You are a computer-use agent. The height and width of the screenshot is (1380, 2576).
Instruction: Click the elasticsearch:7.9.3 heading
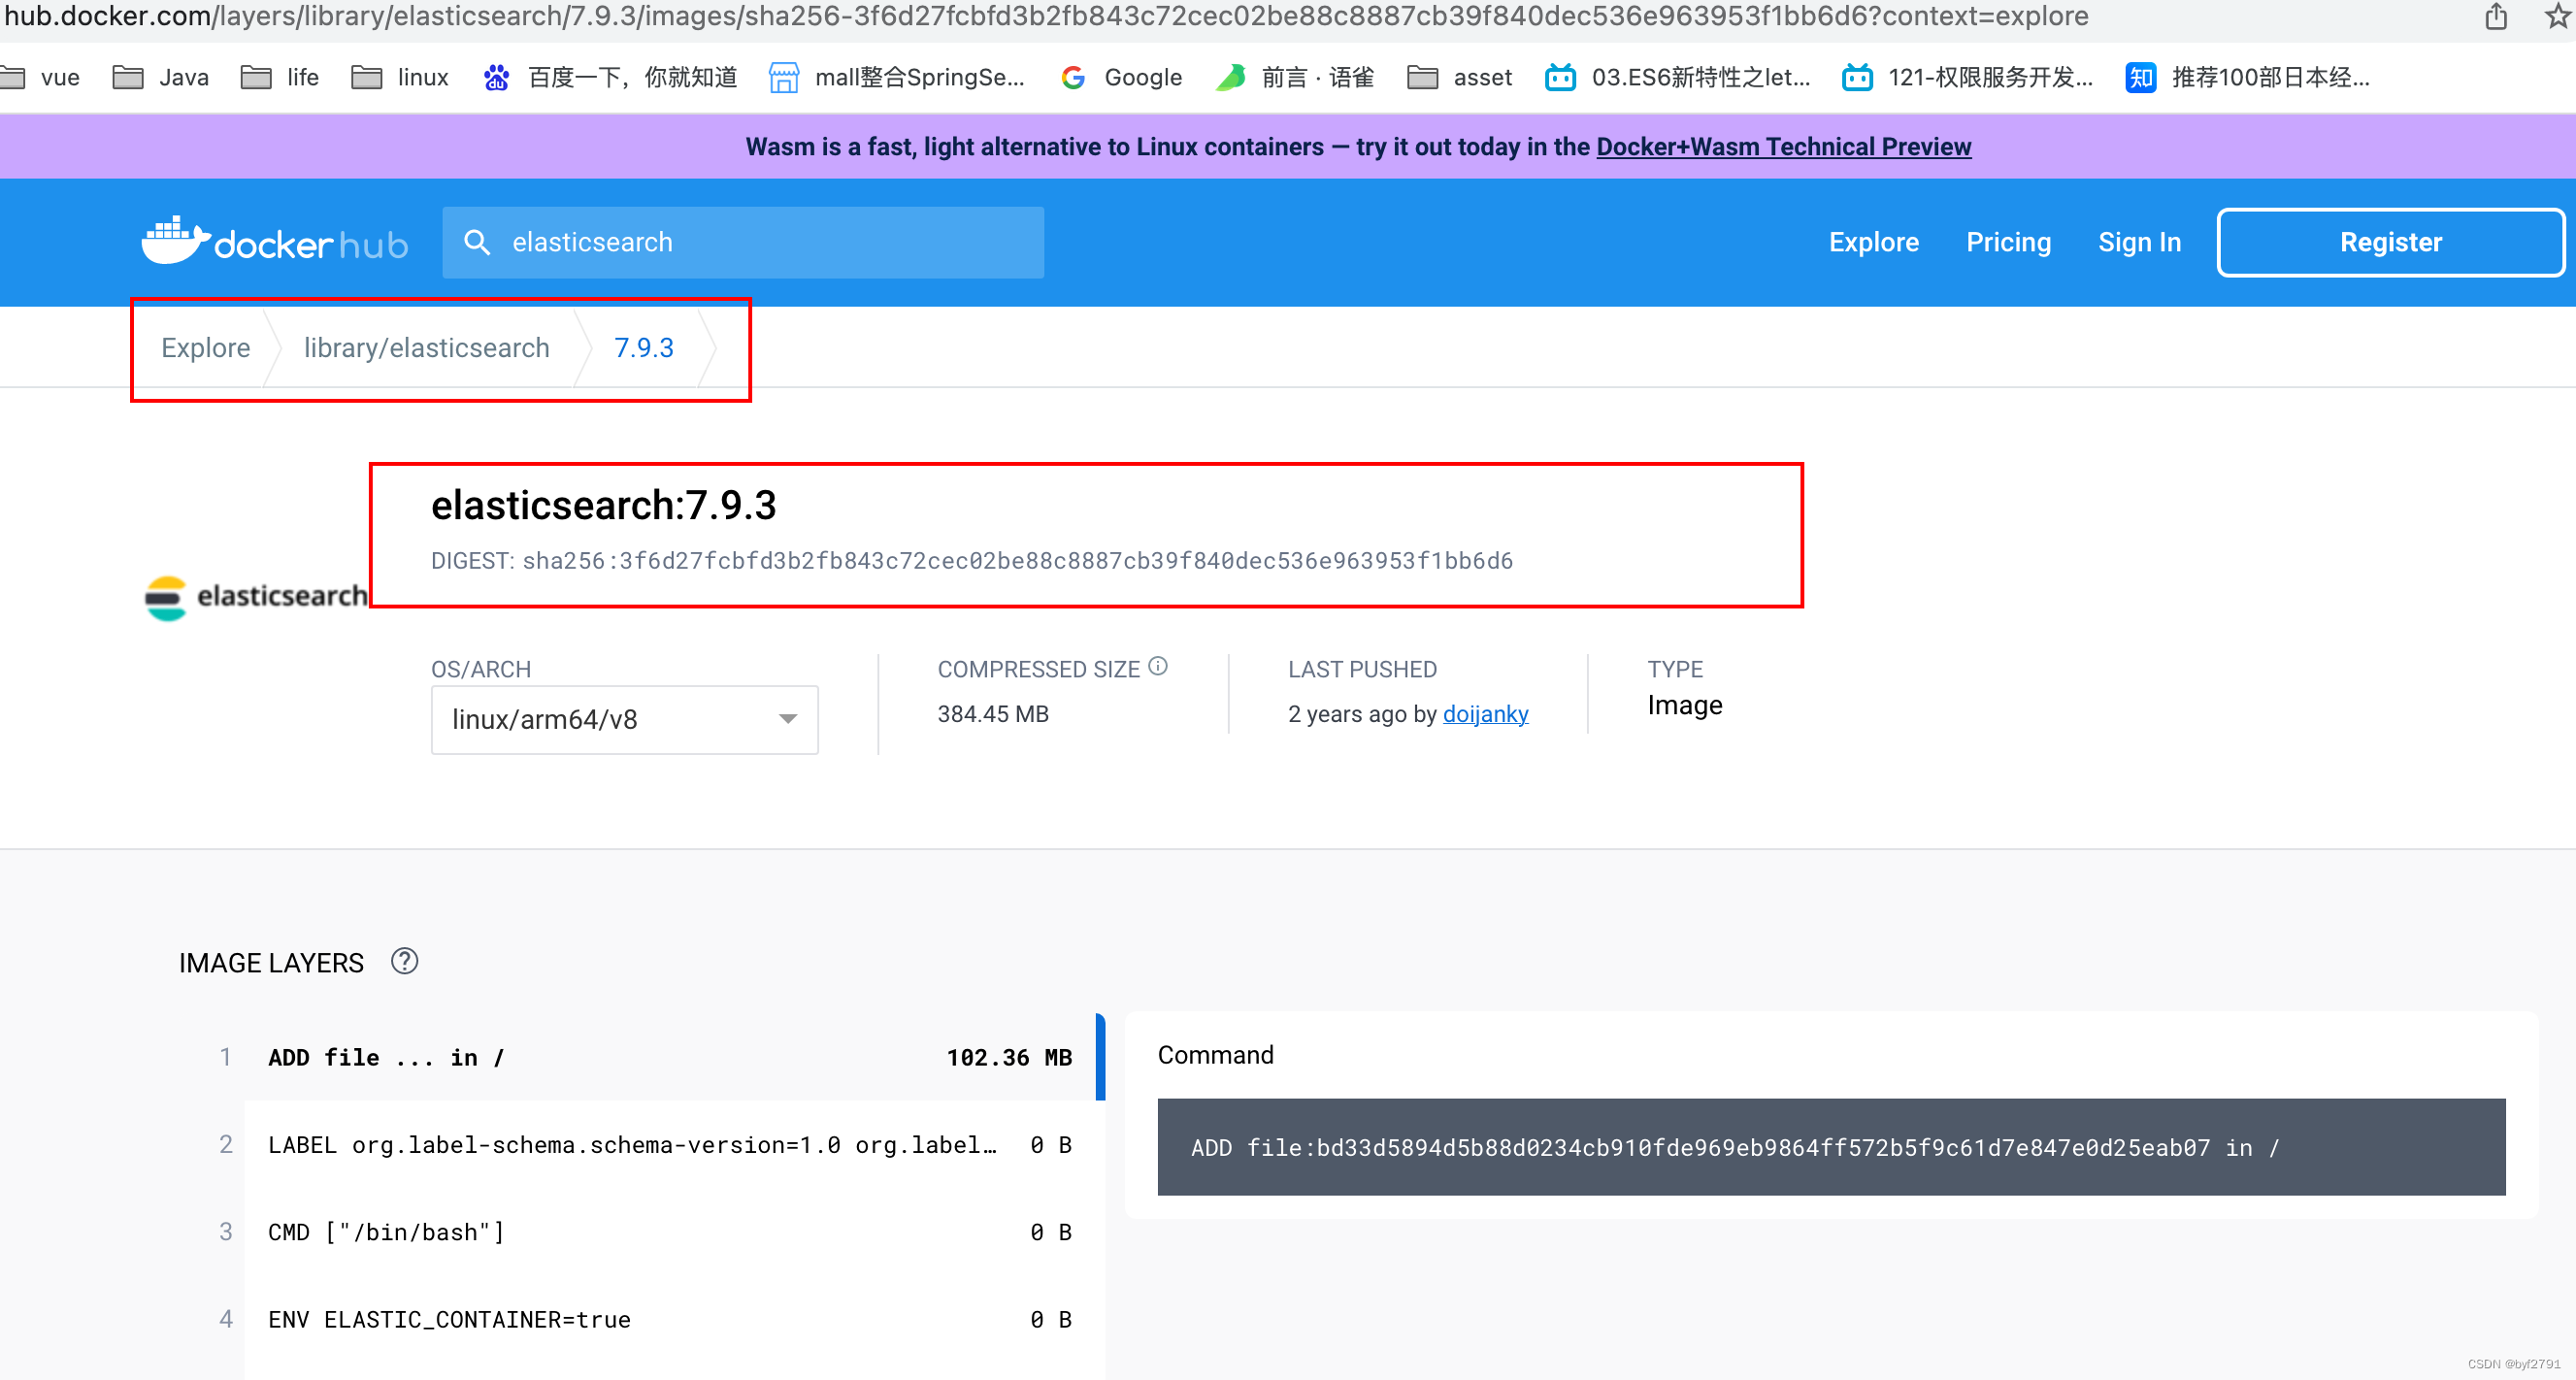tap(603, 505)
